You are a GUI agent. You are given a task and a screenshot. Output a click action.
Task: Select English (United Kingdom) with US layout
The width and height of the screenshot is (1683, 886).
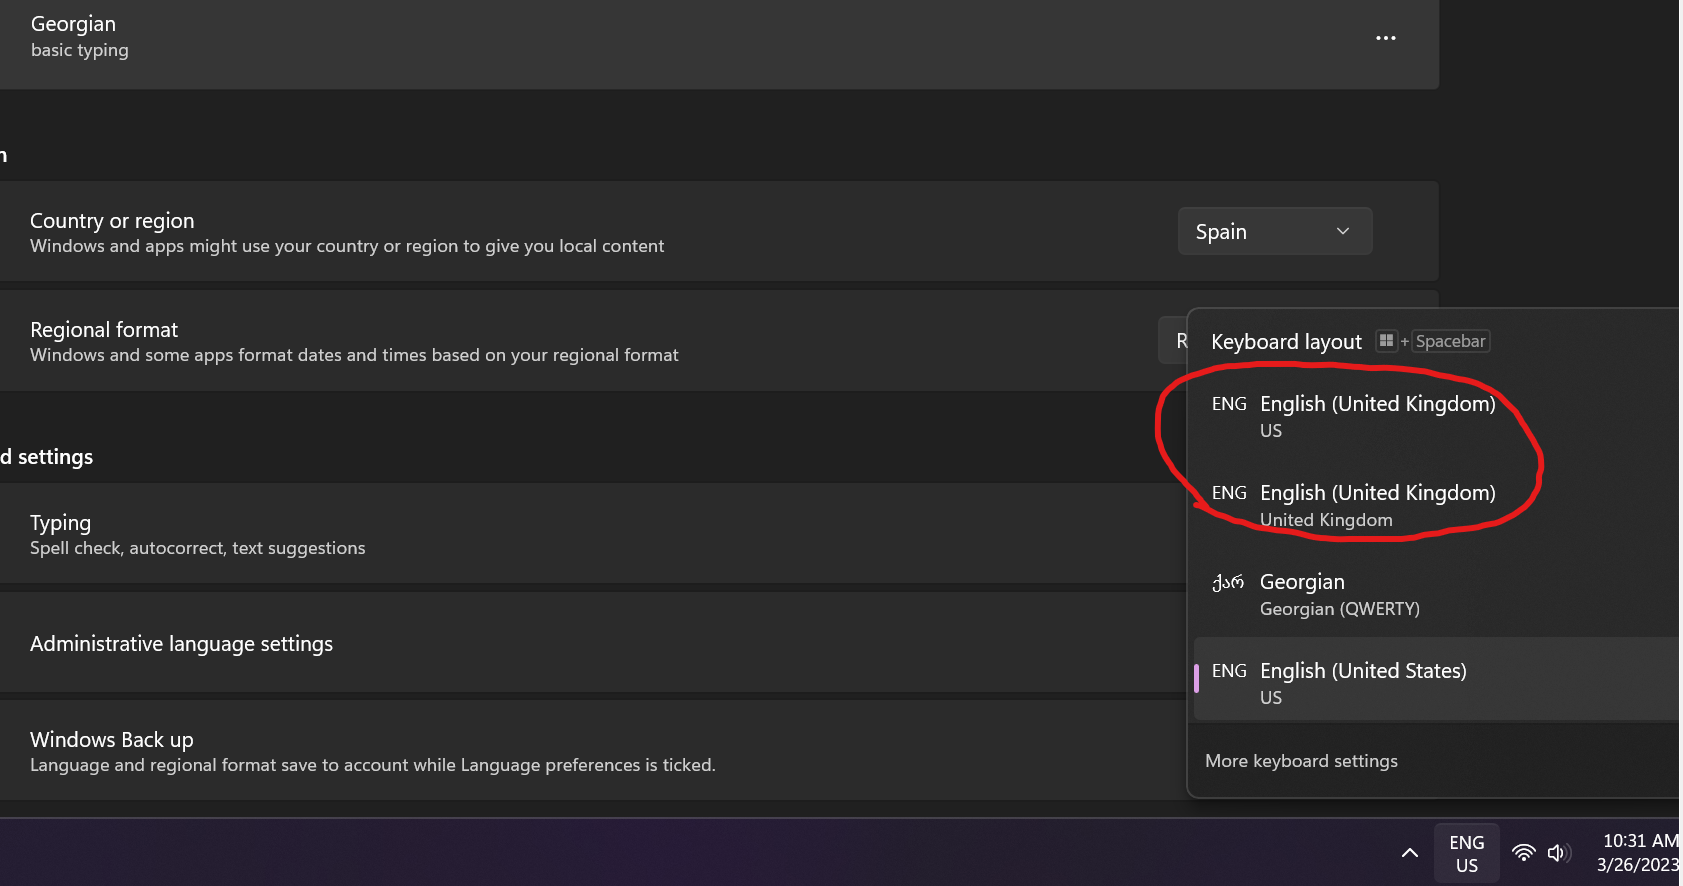1376,416
